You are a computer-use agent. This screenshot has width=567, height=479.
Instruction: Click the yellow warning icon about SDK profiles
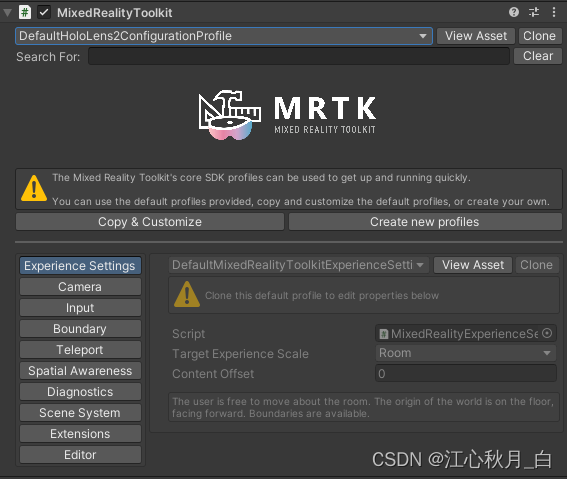coord(34,188)
